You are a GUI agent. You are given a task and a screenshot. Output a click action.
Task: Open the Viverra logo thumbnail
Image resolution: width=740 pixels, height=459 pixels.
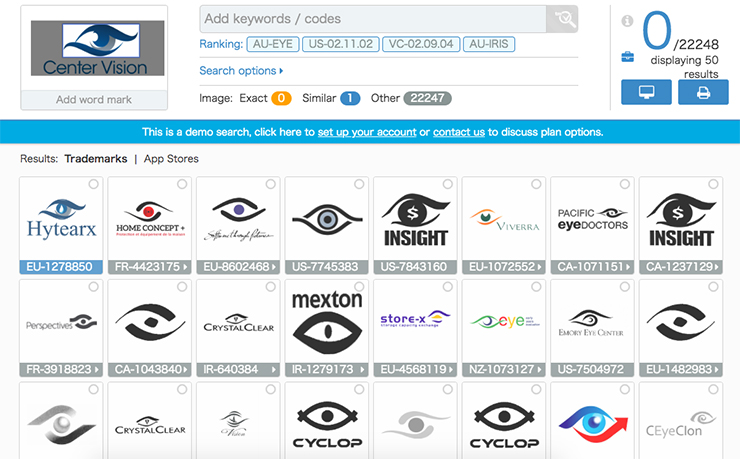pyautogui.click(x=504, y=220)
